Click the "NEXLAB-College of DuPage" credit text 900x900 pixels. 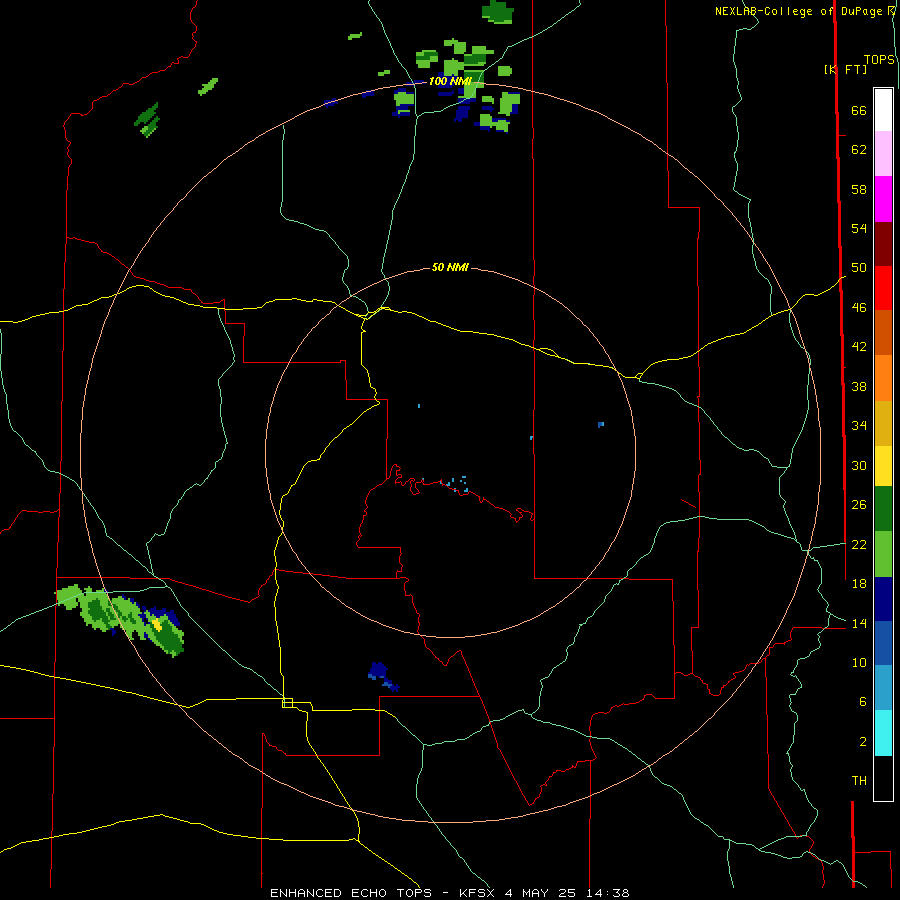click(x=800, y=11)
